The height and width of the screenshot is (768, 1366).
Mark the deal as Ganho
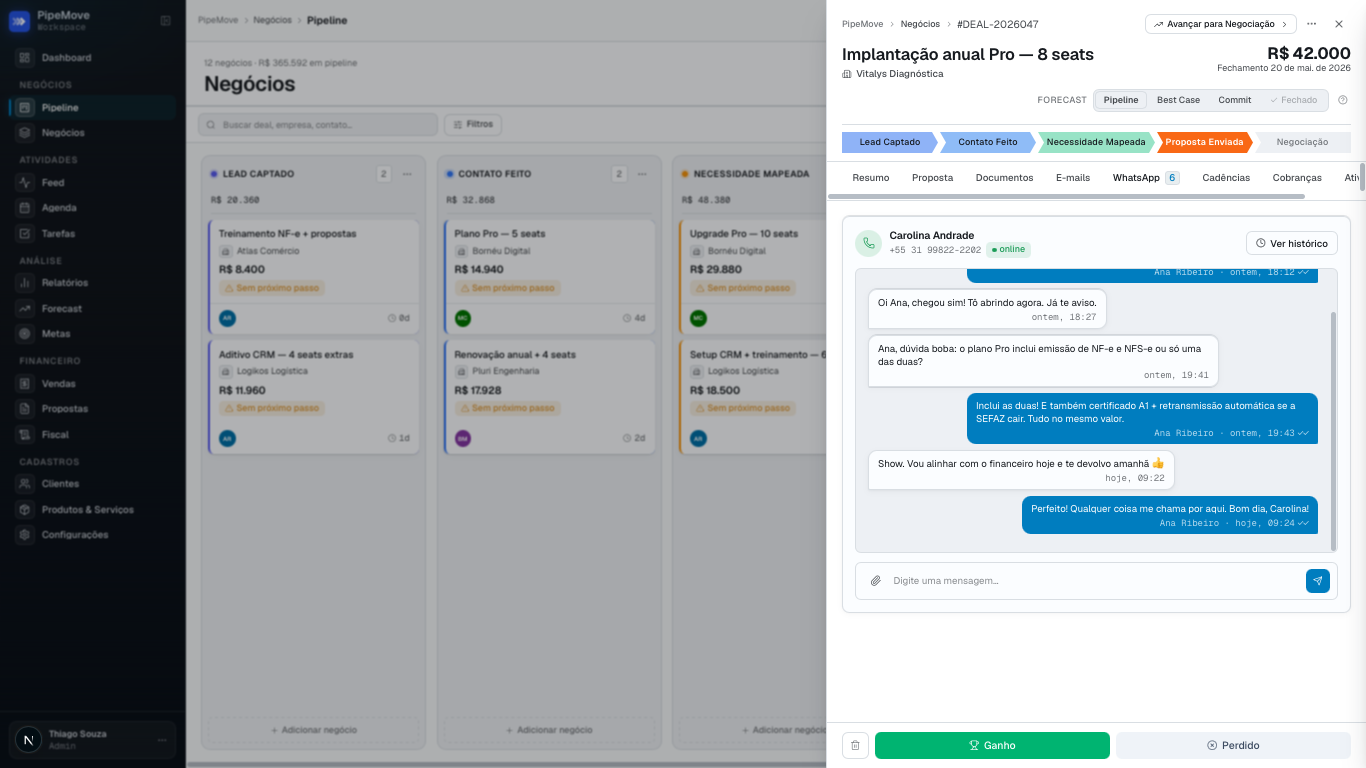tap(992, 745)
